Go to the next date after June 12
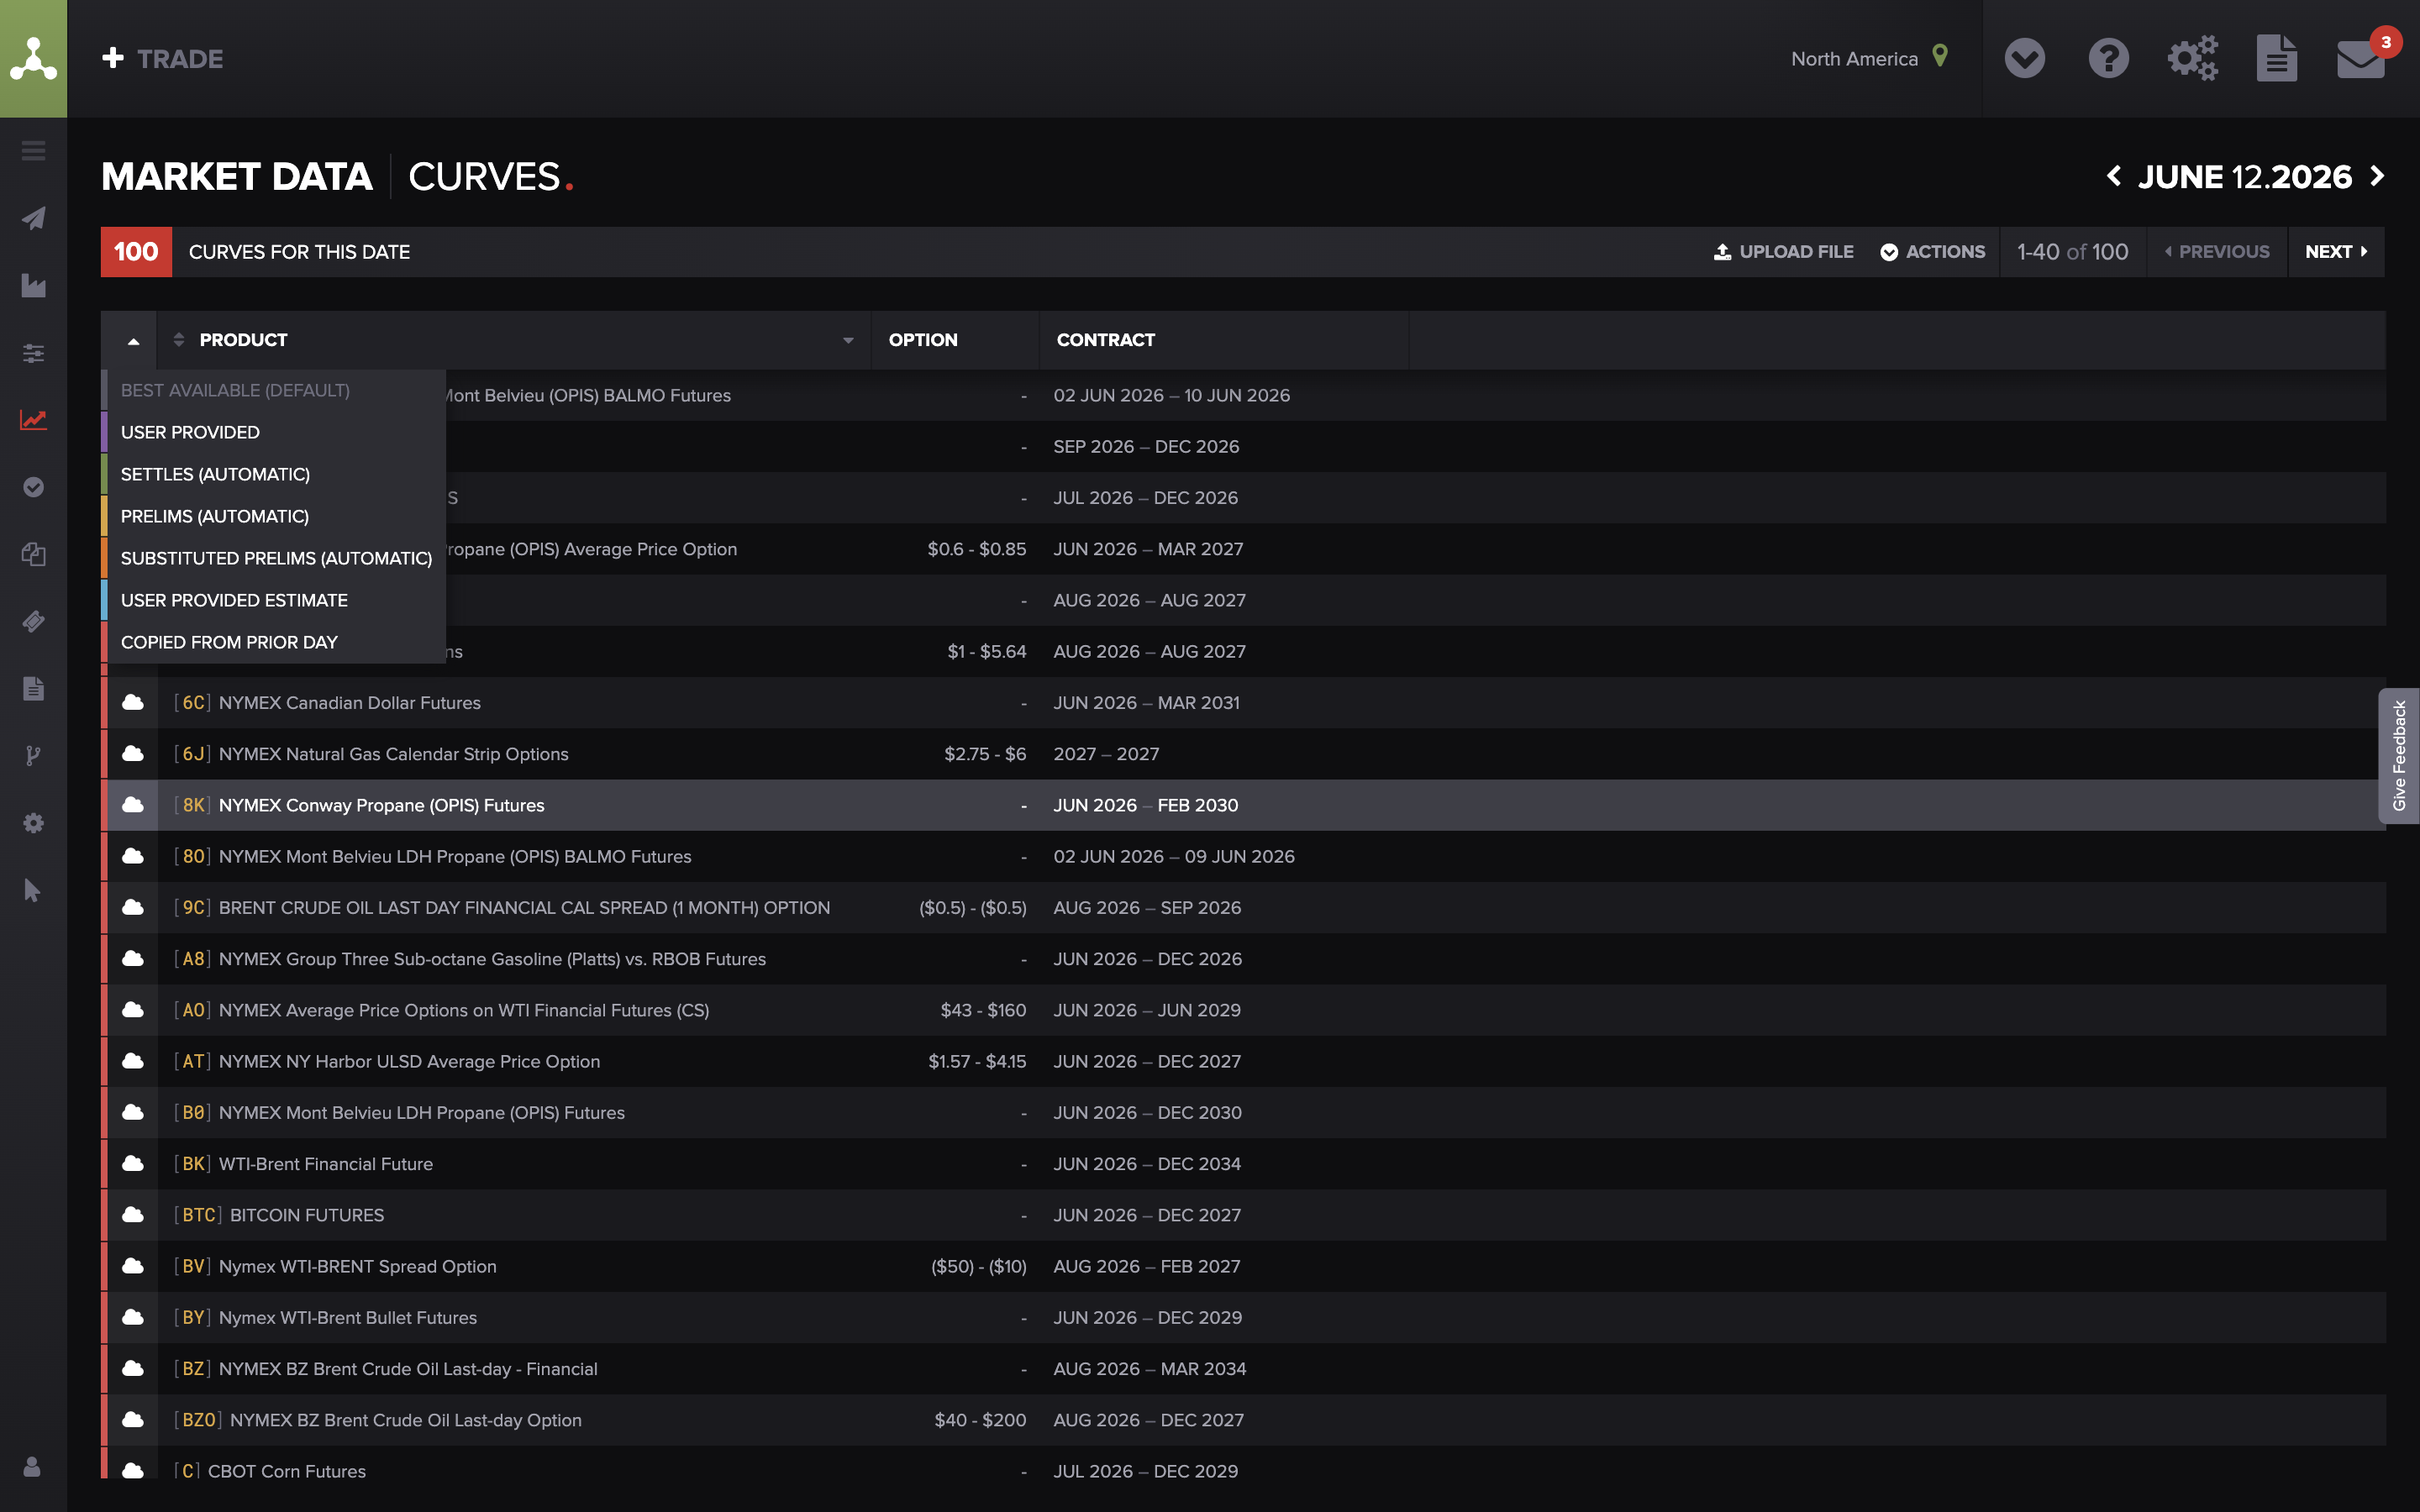 2377,176
